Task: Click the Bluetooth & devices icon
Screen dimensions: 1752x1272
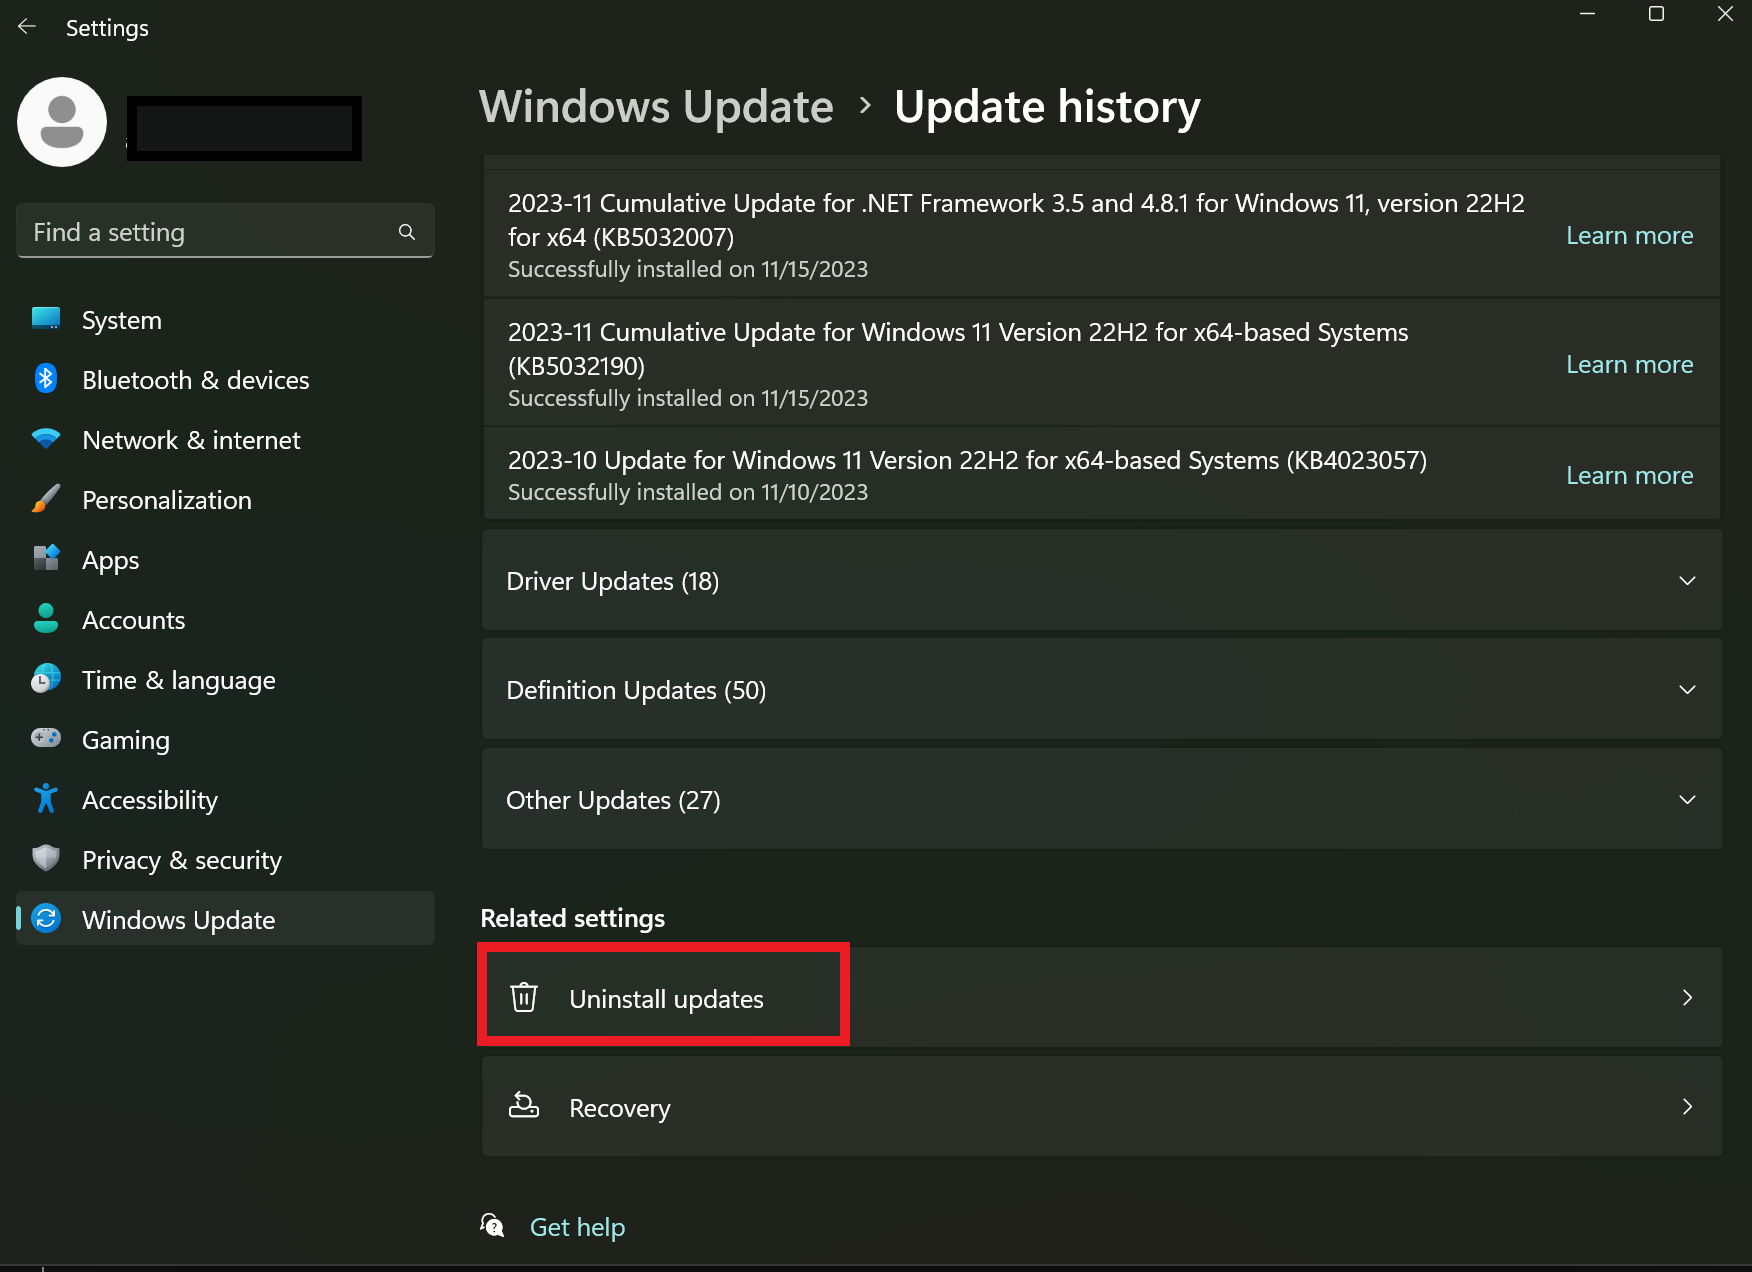Action: coord(46,379)
